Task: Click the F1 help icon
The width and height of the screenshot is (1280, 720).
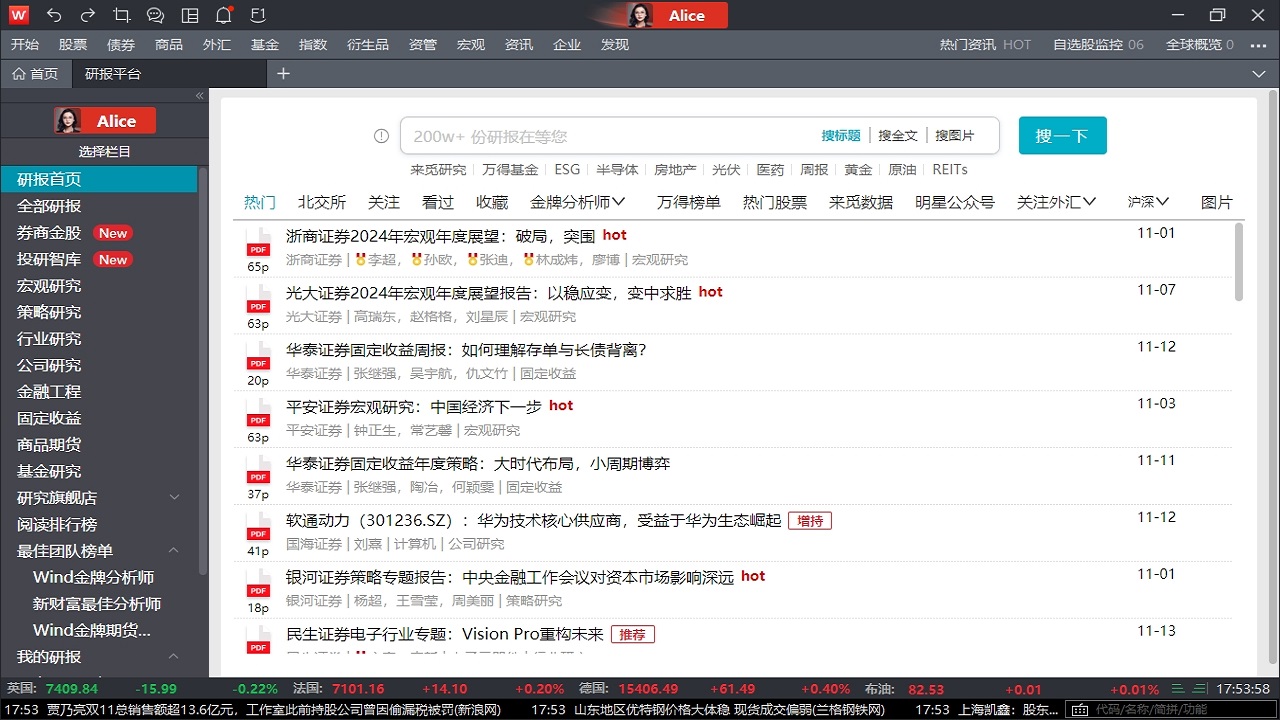Action: point(257,14)
